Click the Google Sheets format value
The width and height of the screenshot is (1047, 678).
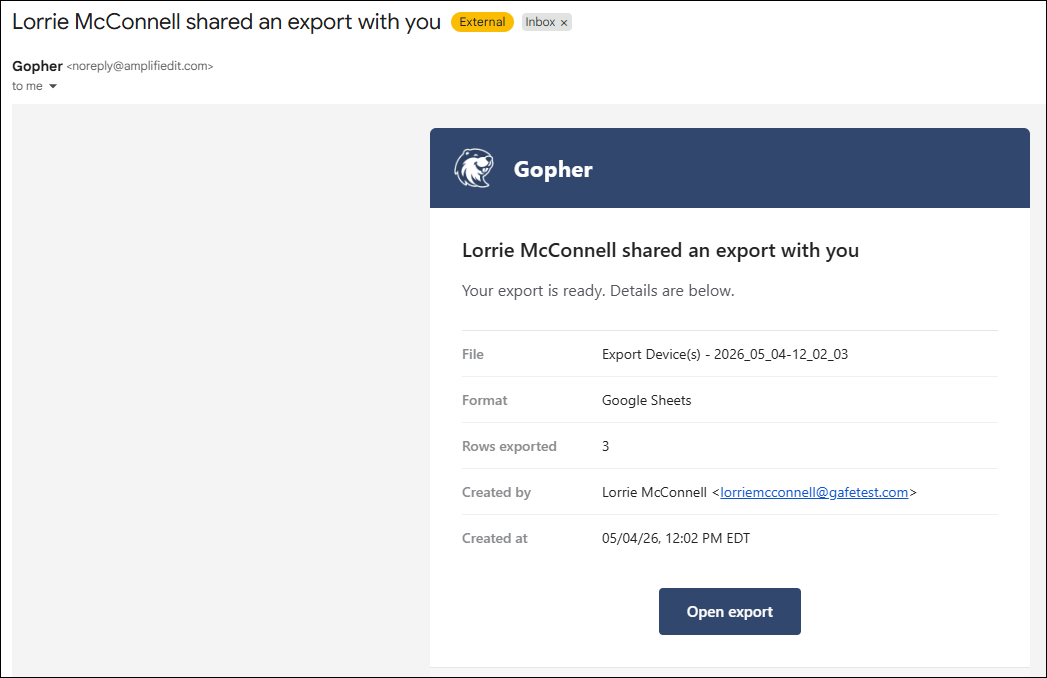[646, 400]
